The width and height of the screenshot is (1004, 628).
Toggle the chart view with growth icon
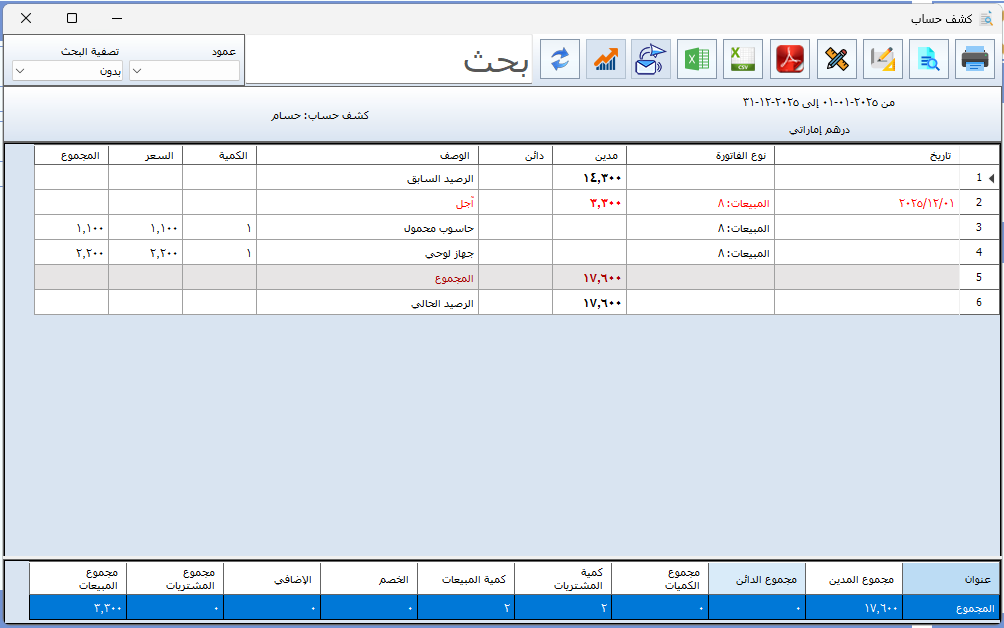tap(605, 59)
